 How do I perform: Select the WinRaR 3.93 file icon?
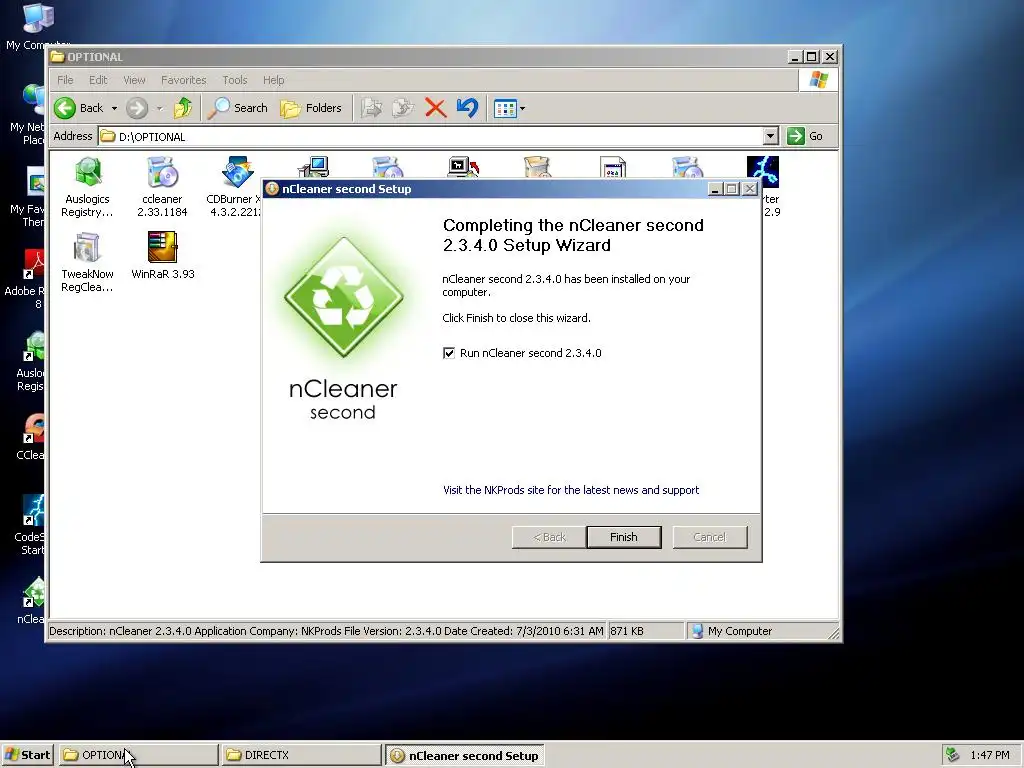click(163, 247)
